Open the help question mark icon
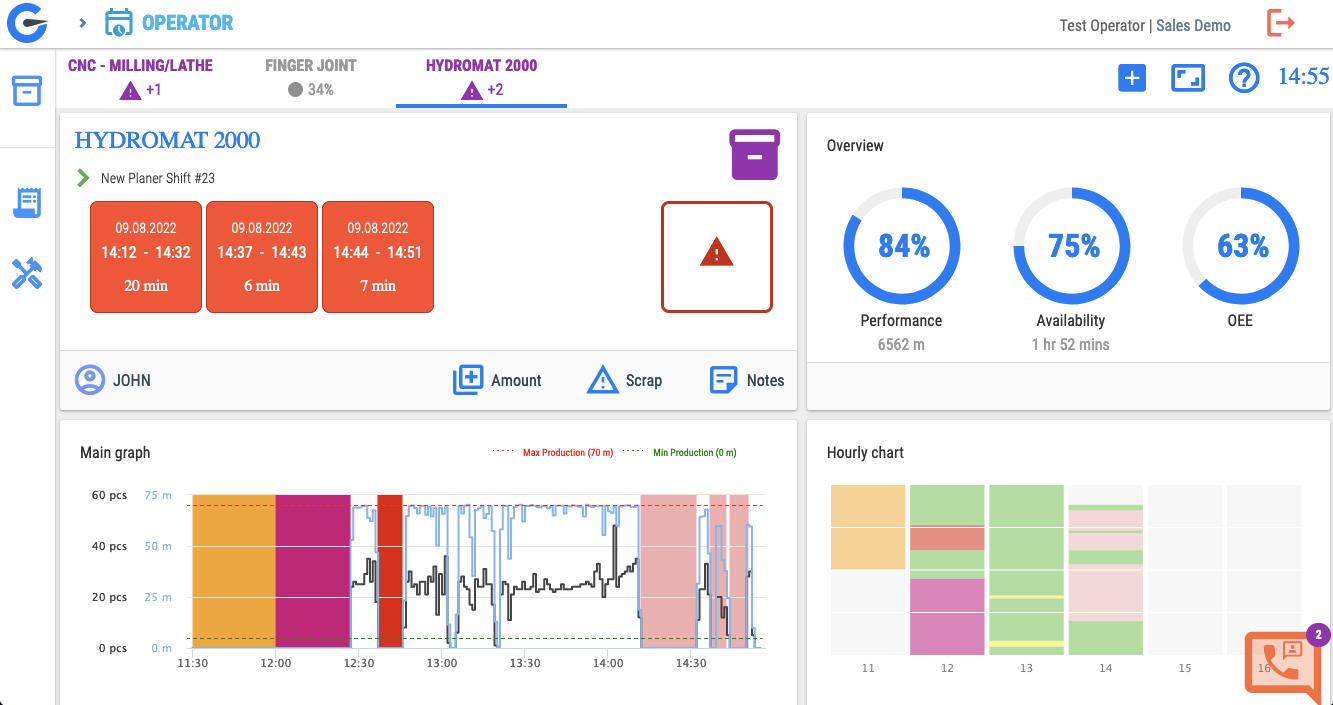1333x705 pixels. (x=1243, y=78)
